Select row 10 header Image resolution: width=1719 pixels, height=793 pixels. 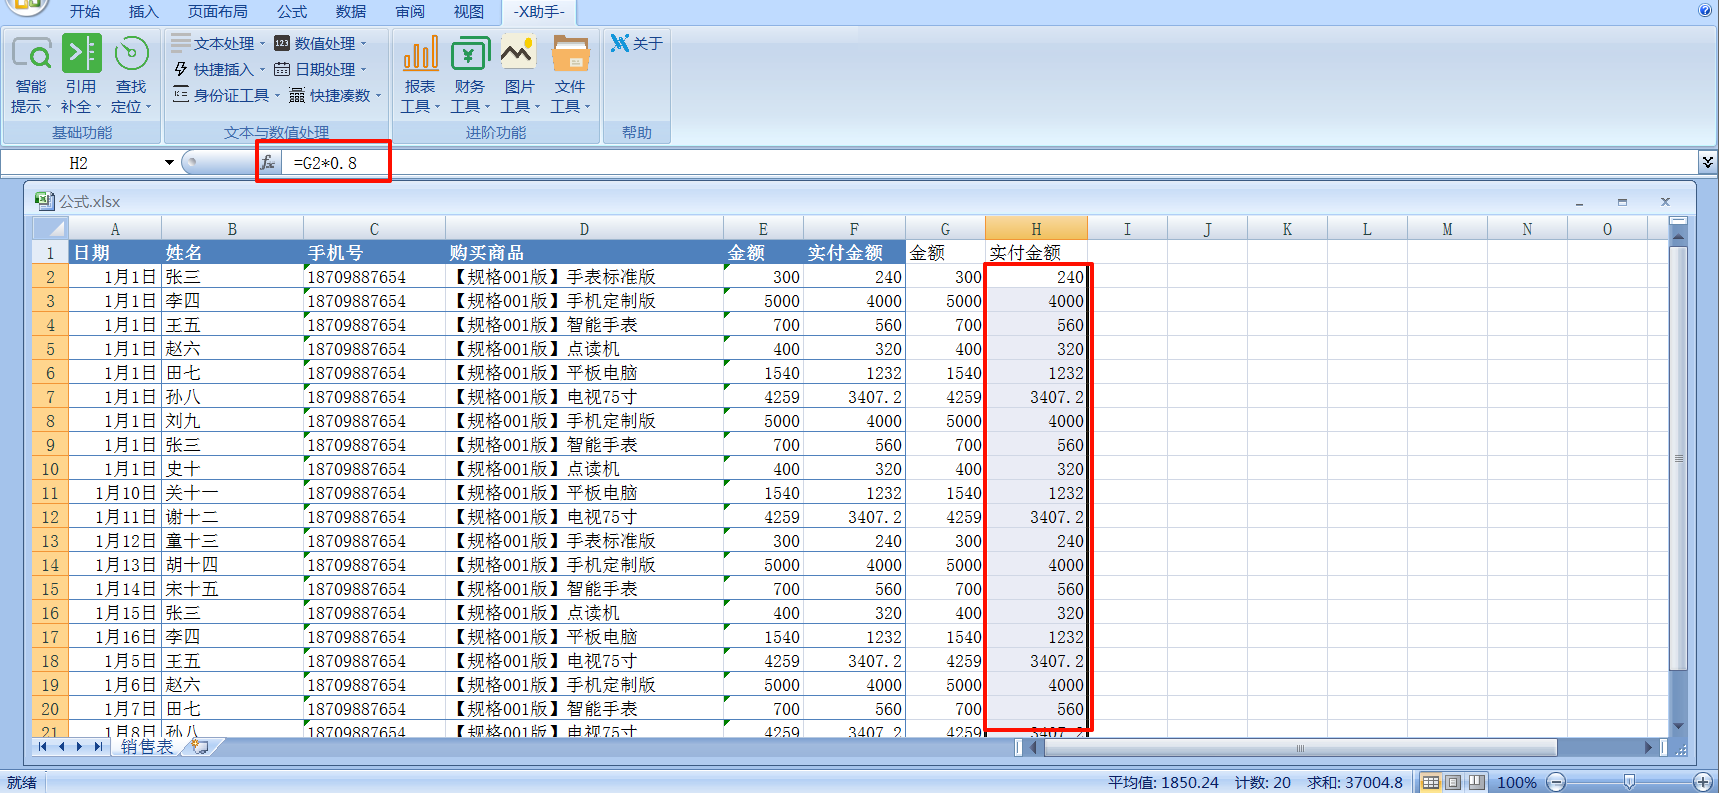[x=50, y=469]
